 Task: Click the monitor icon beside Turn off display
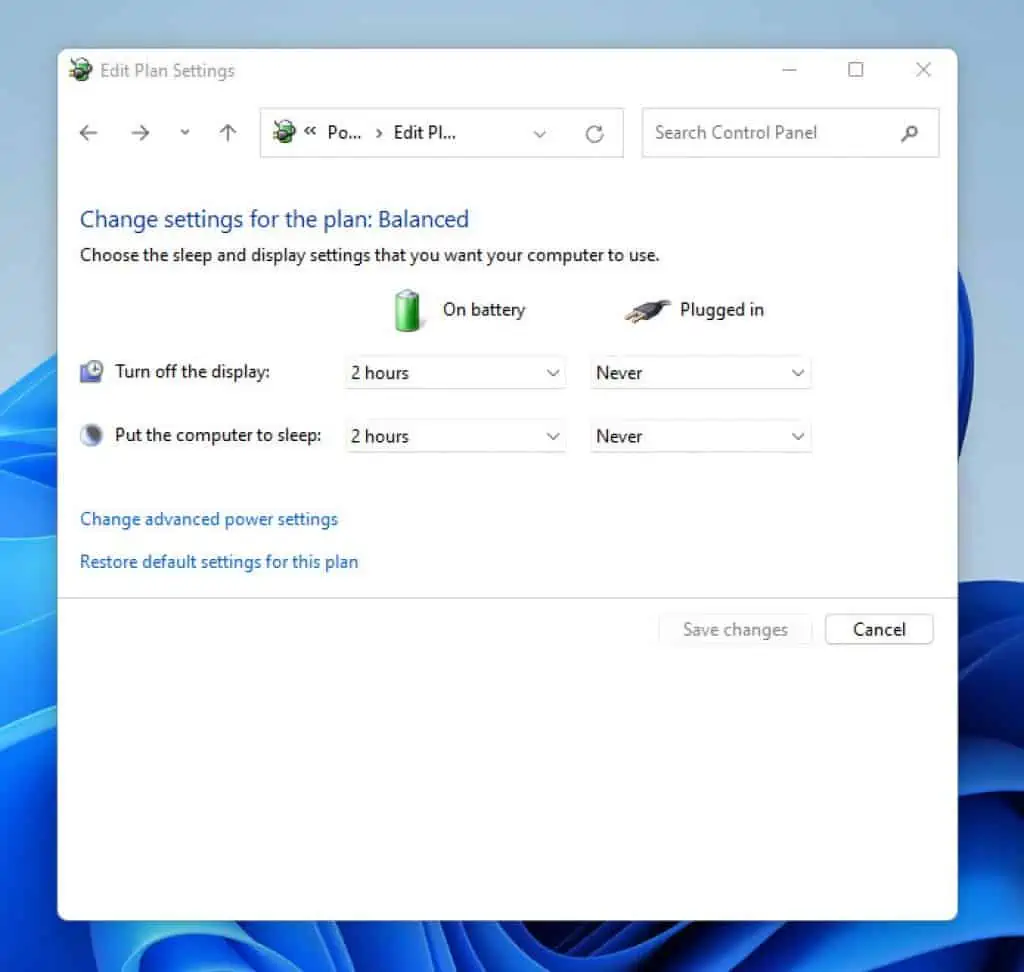pos(91,372)
